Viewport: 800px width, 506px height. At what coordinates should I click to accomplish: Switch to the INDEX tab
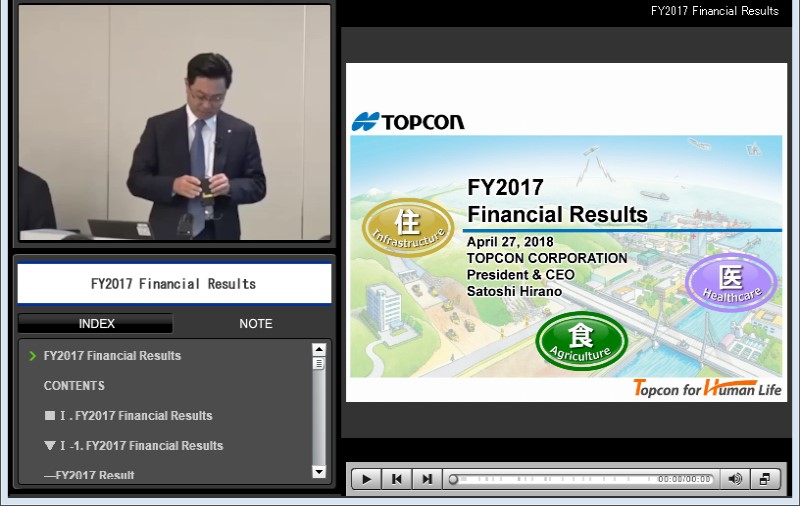click(x=96, y=323)
